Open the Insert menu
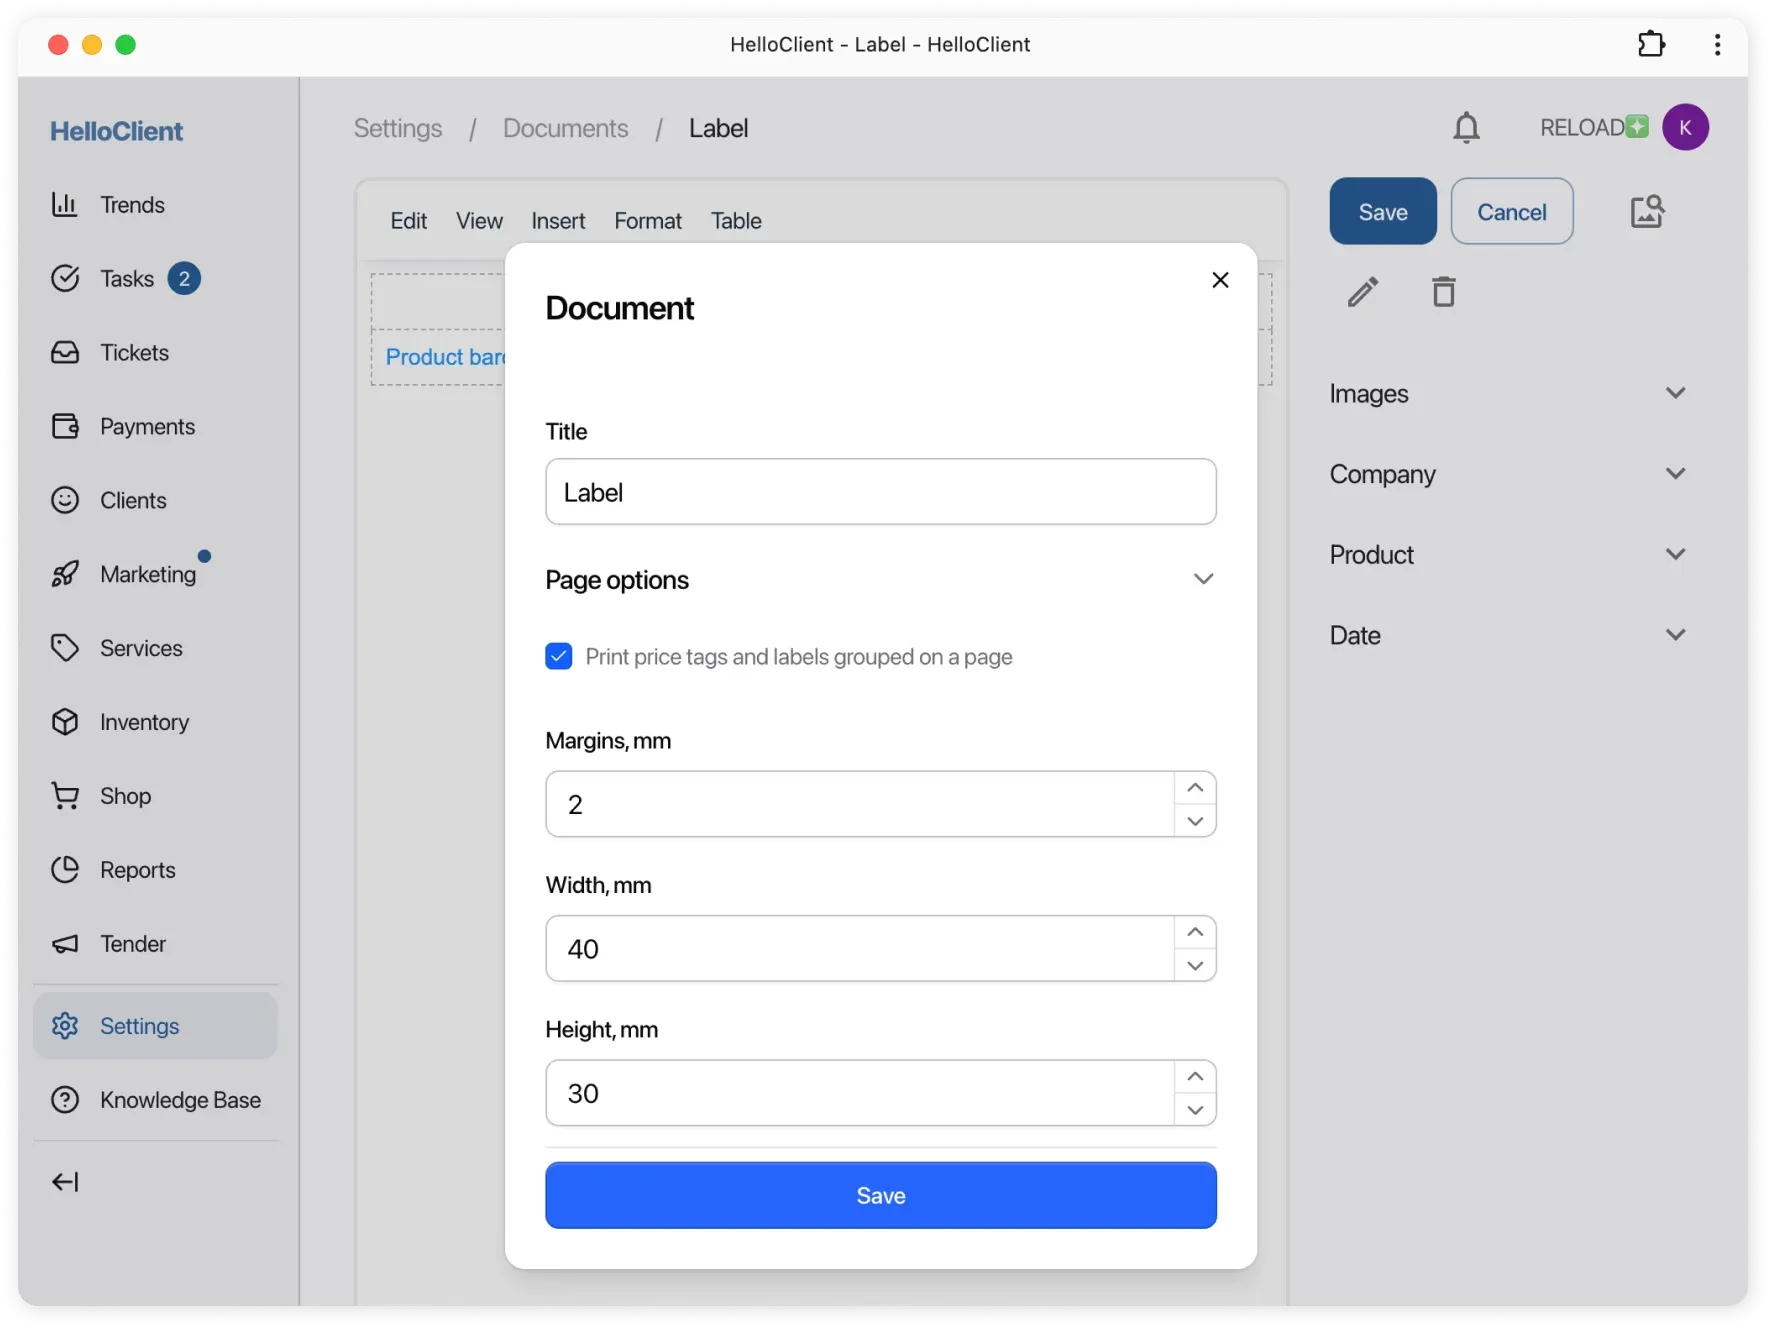Screen dimensions: 1770x1328 click(558, 221)
